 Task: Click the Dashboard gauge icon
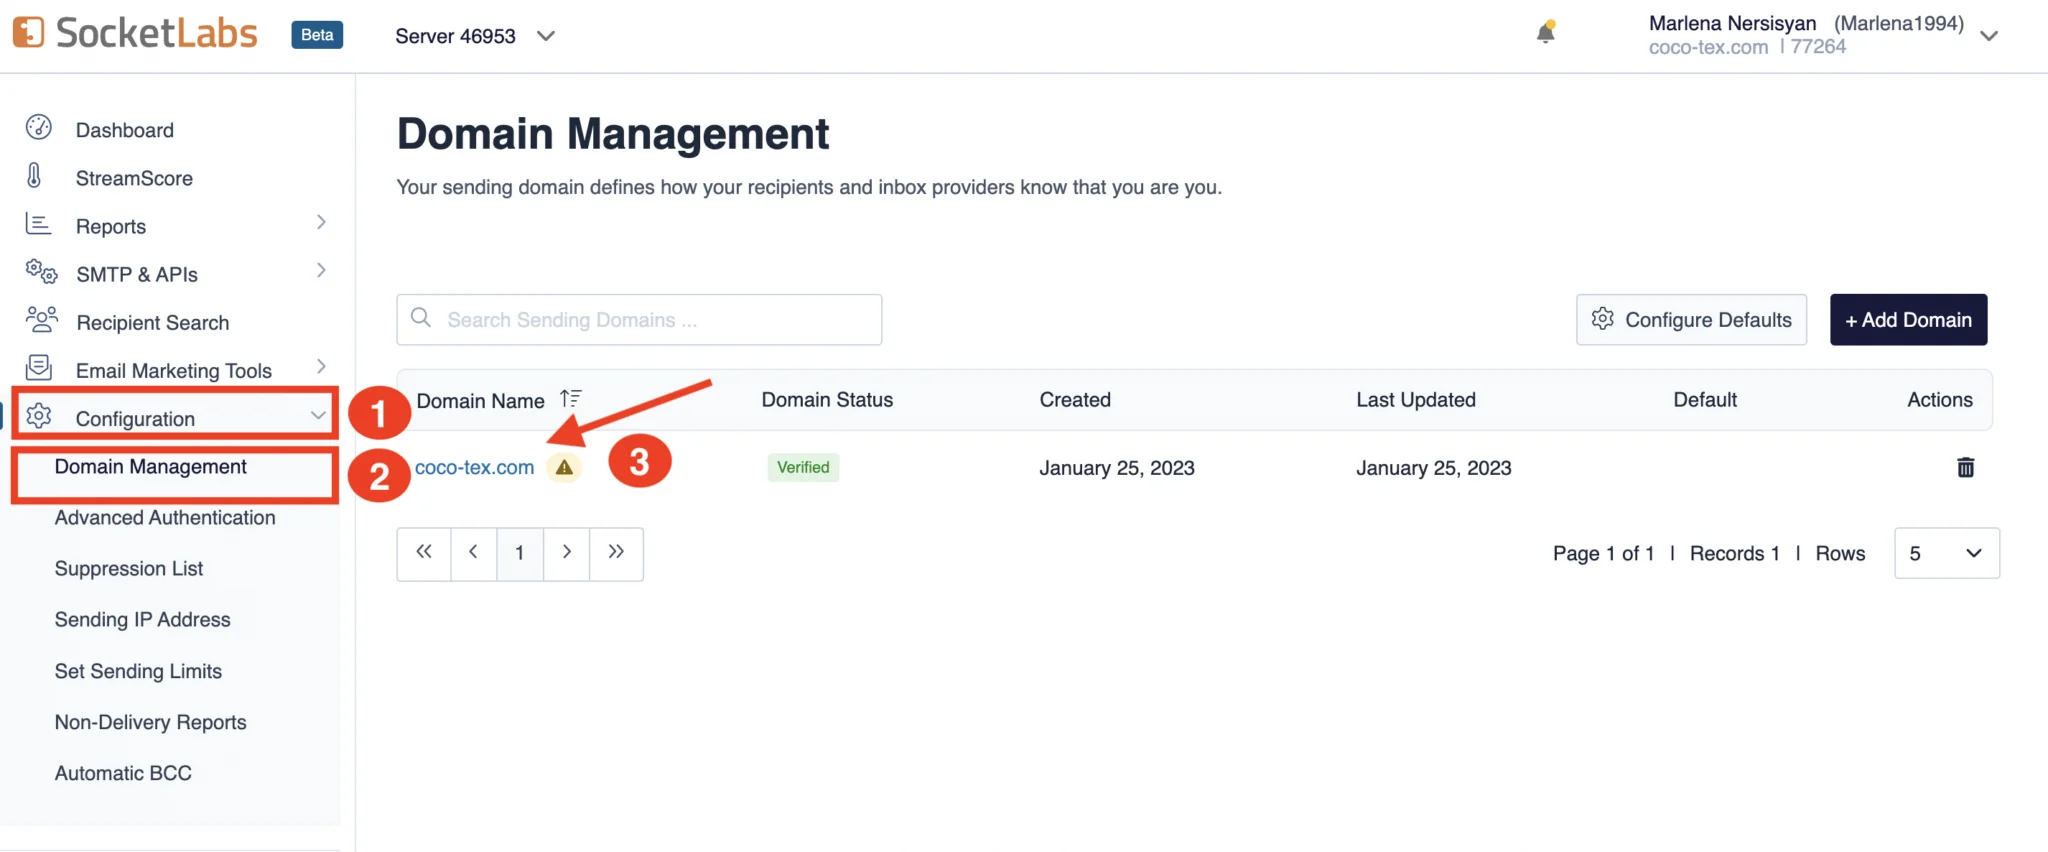pyautogui.click(x=38, y=127)
